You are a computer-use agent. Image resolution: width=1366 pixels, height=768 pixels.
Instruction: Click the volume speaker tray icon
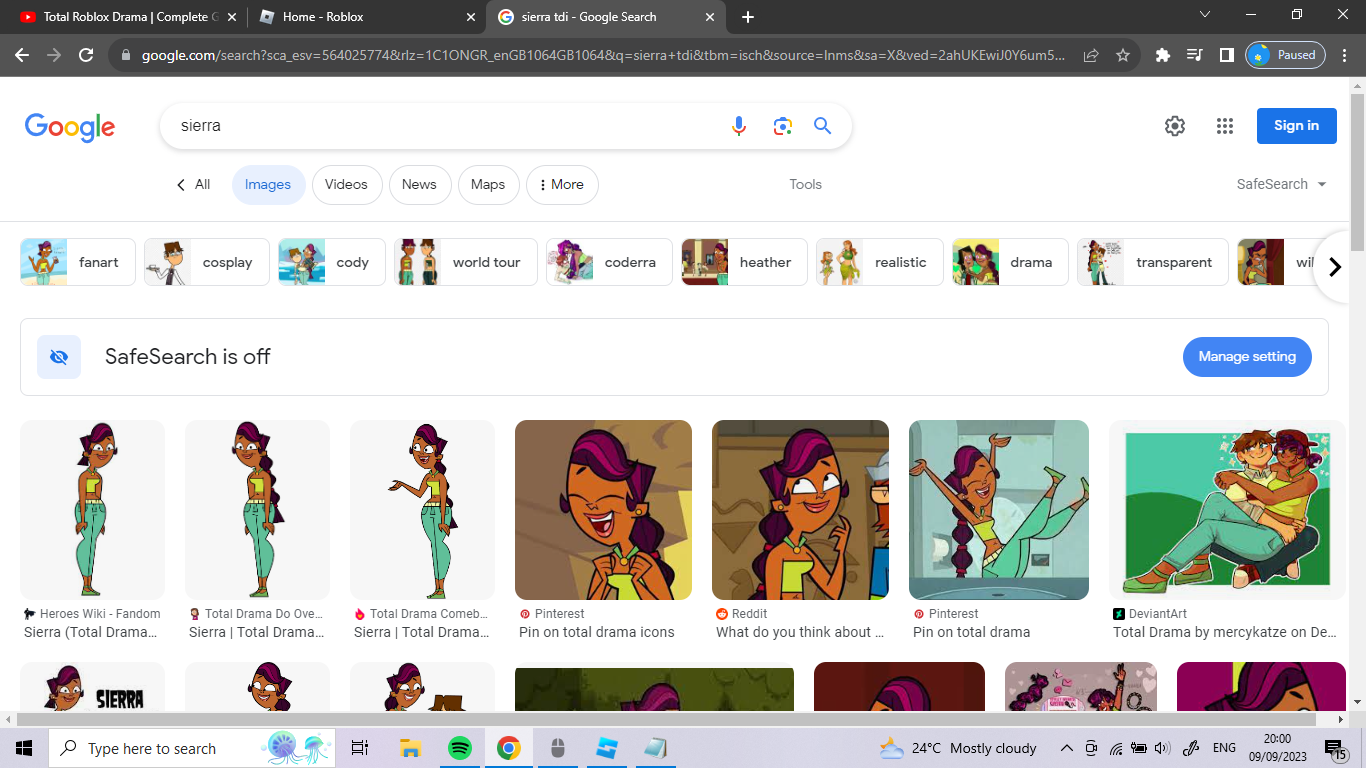pyautogui.click(x=1162, y=748)
